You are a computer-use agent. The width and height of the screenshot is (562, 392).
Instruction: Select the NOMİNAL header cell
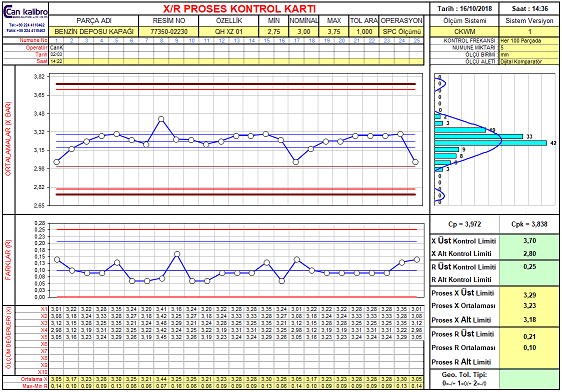304,21
